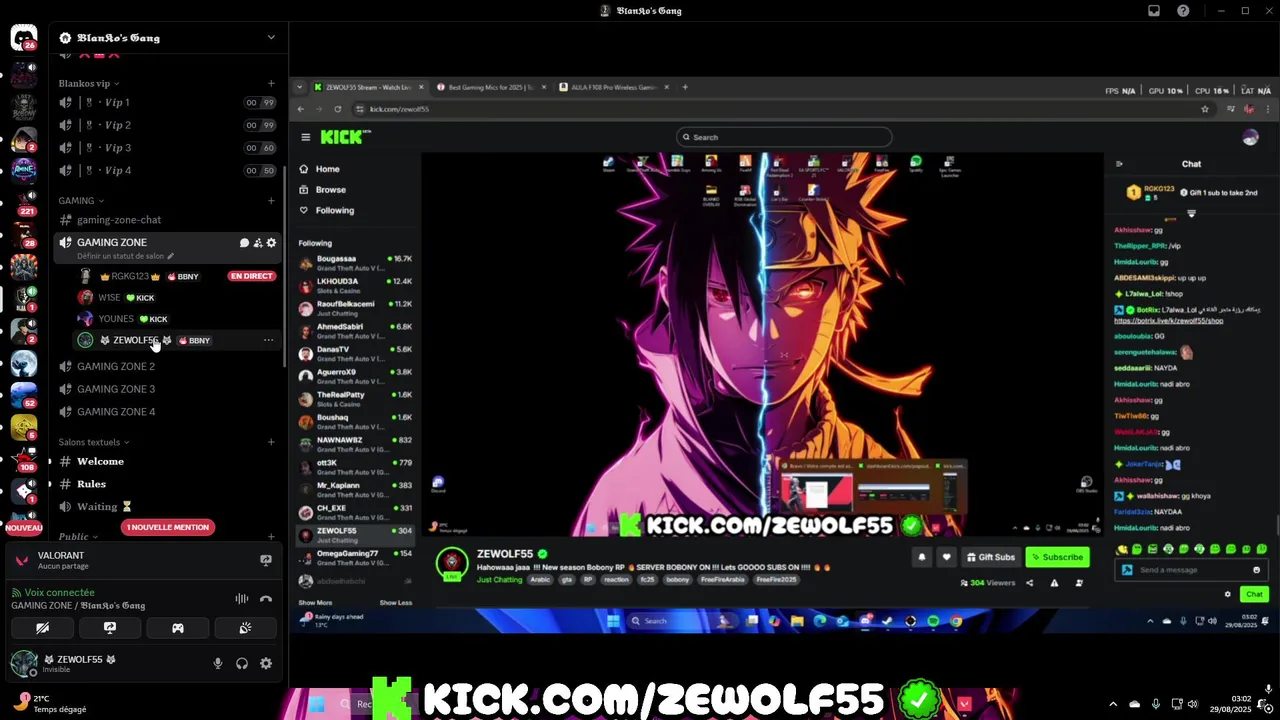Image resolution: width=1280 pixels, height=720 pixels.
Task: Open TheRealPatty channel in Following list
Action: tap(356, 398)
